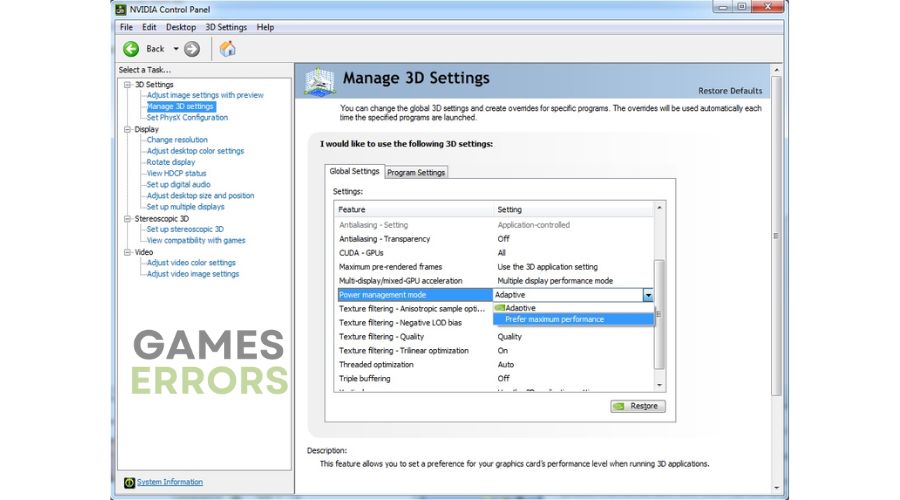Screen dimensions: 900x500
Task: Switch to the Program Settings tab
Action: pyautogui.click(x=416, y=172)
